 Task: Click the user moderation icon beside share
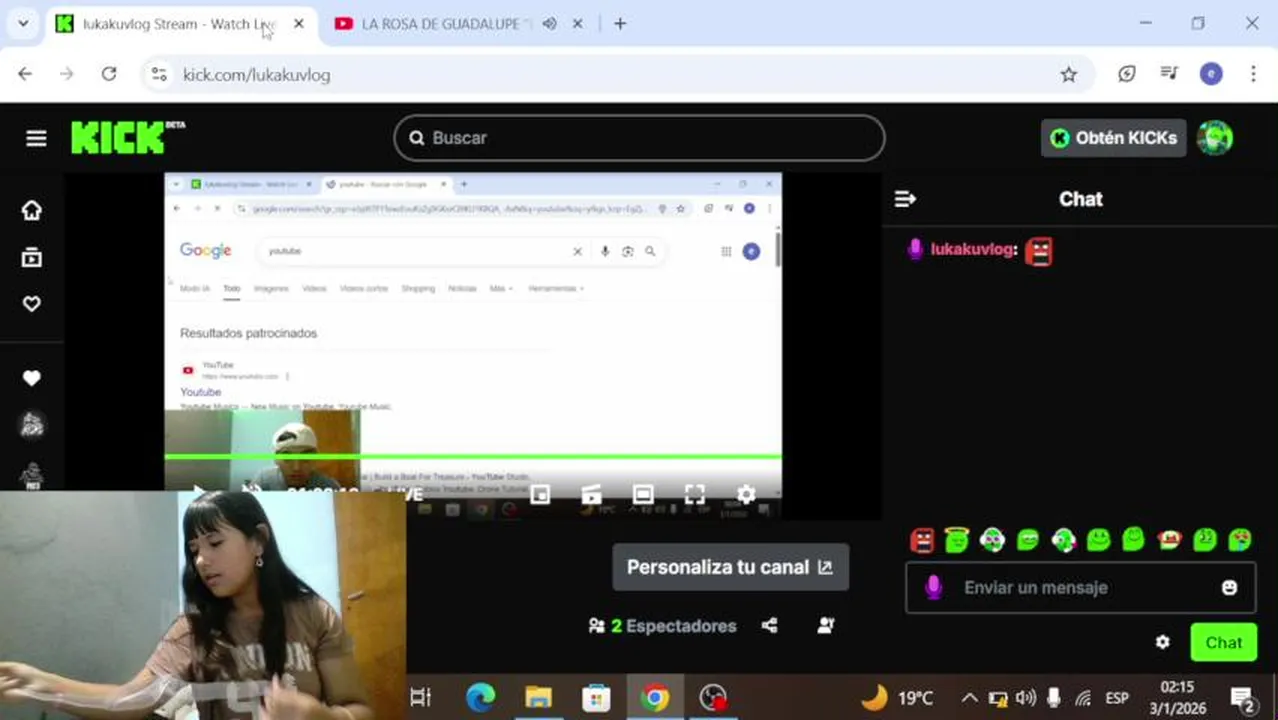coord(826,626)
